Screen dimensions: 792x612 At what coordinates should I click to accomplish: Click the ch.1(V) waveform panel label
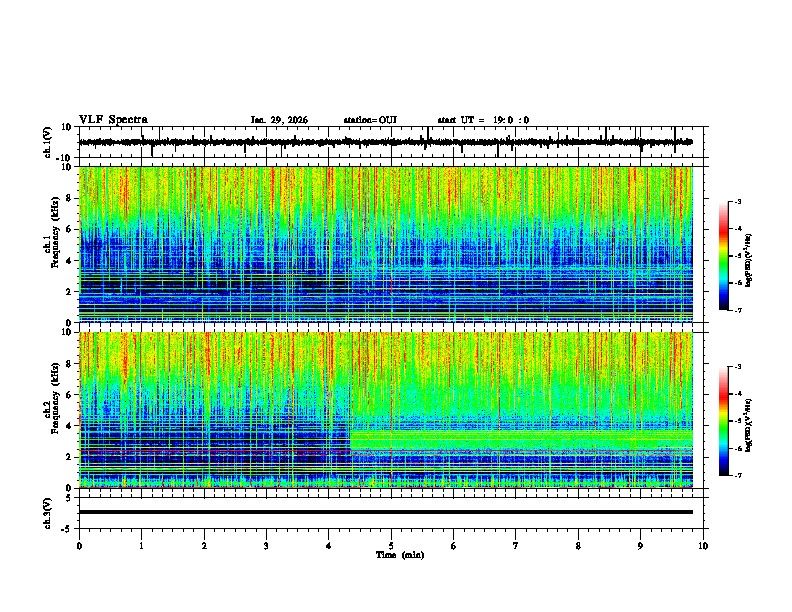point(48,142)
